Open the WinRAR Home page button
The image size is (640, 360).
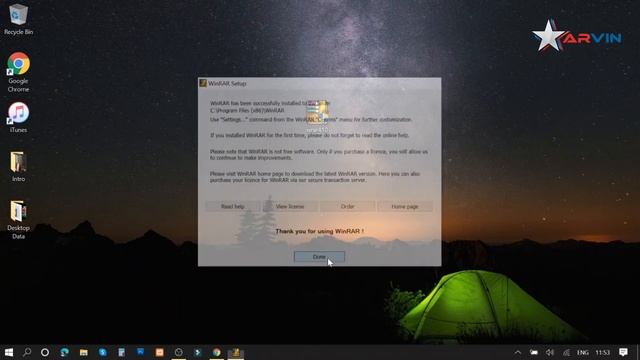[405, 207]
